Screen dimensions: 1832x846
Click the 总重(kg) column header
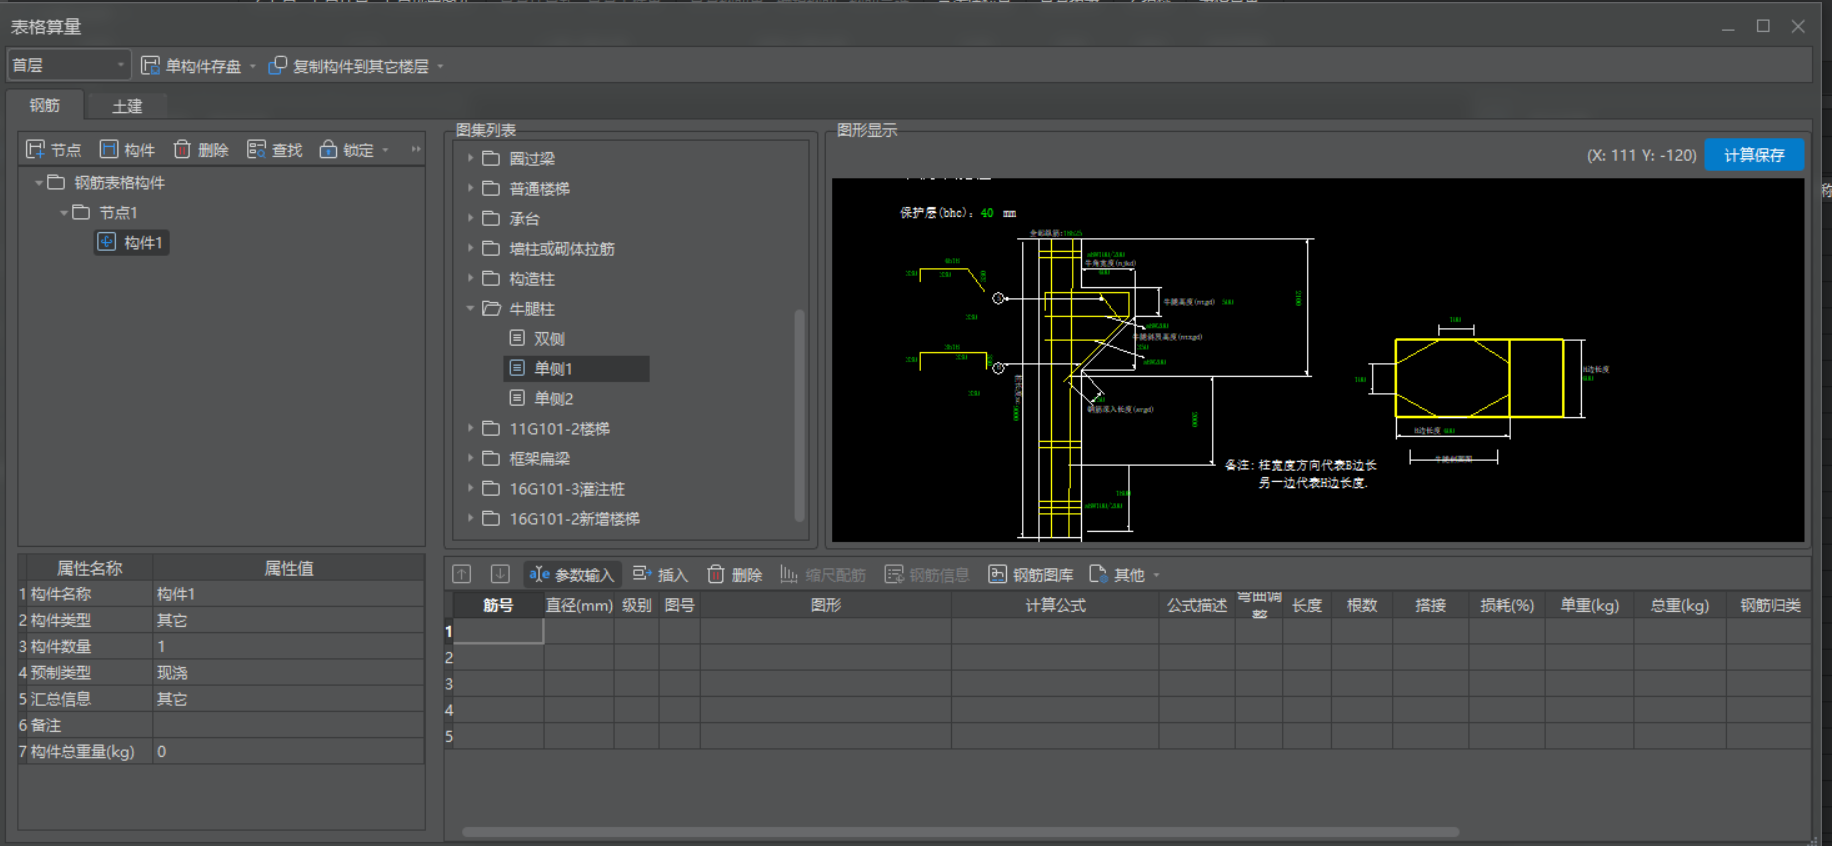tap(1680, 605)
